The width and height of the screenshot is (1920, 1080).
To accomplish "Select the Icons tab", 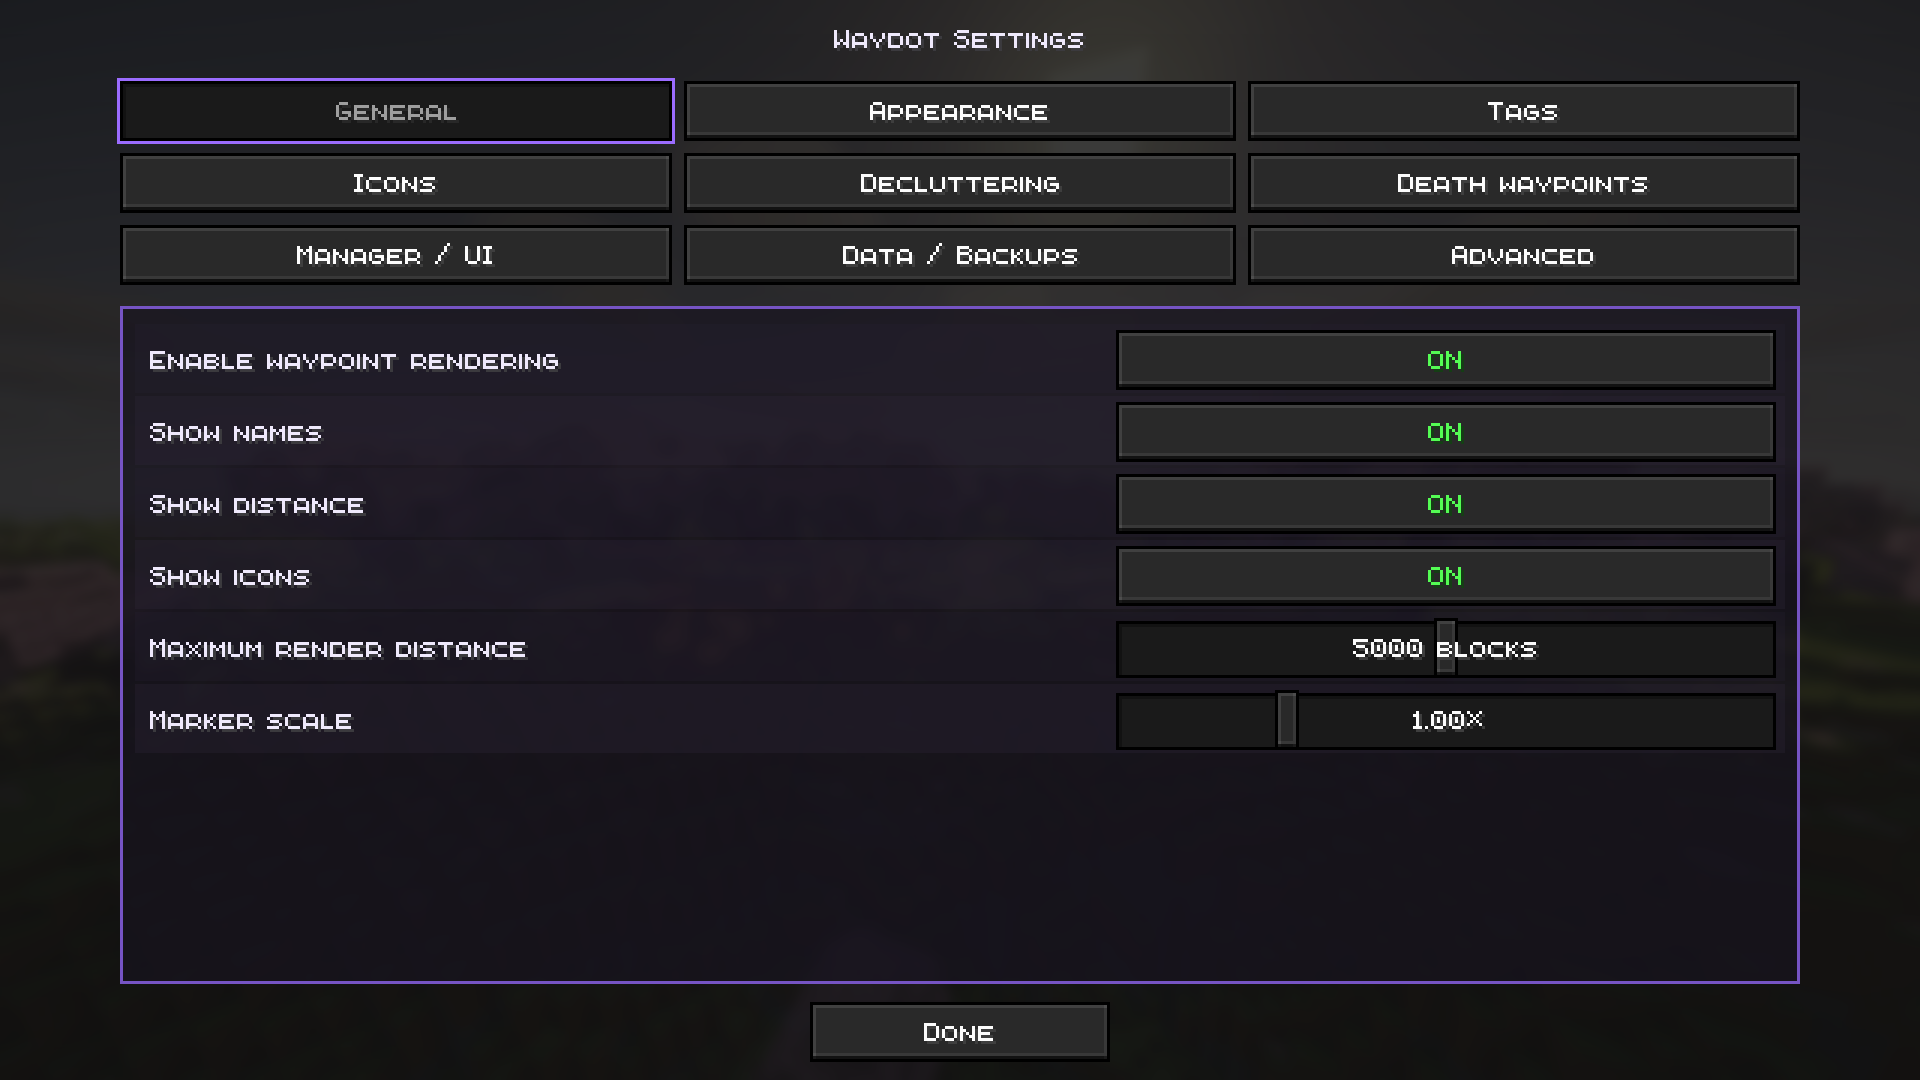I will pyautogui.click(x=395, y=183).
